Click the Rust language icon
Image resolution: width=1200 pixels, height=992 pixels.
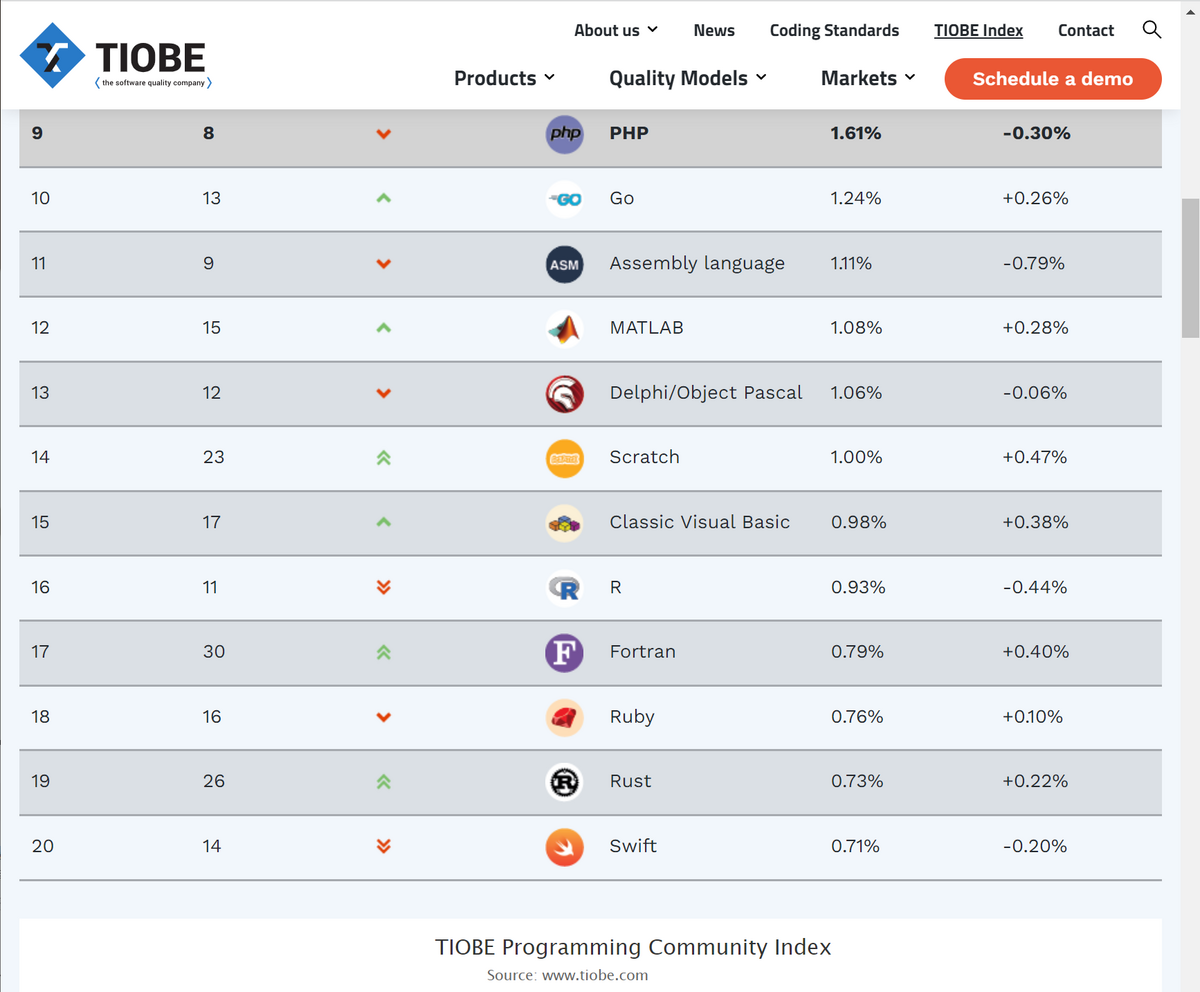(564, 782)
